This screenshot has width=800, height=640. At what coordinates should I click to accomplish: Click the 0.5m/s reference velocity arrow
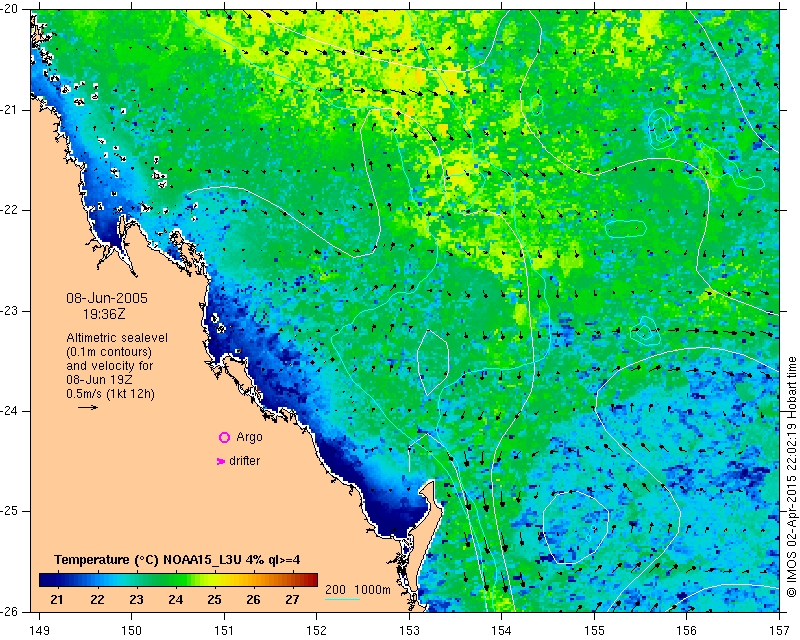(x=88, y=407)
